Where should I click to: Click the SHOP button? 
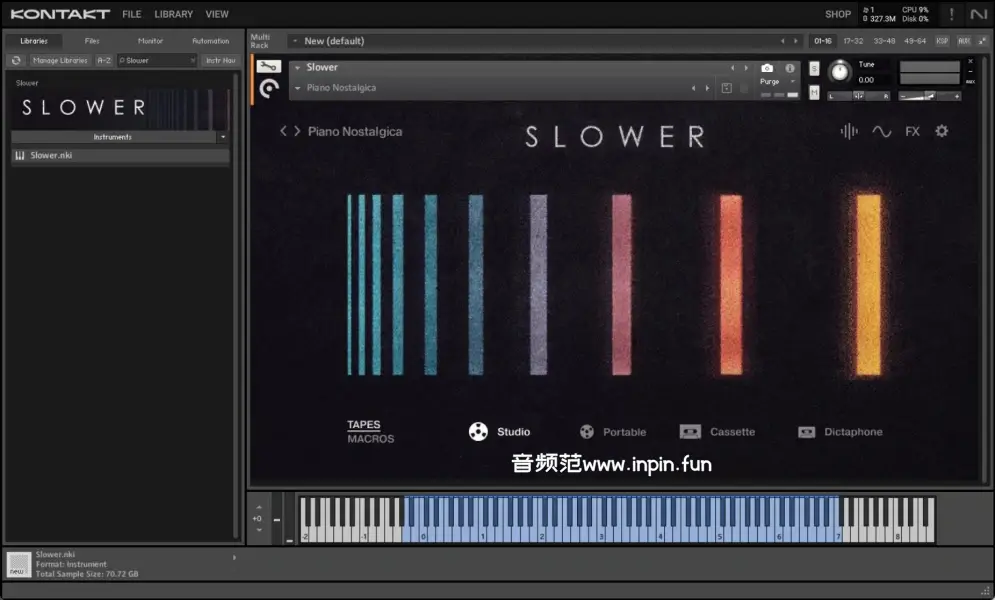coord(838,14)
